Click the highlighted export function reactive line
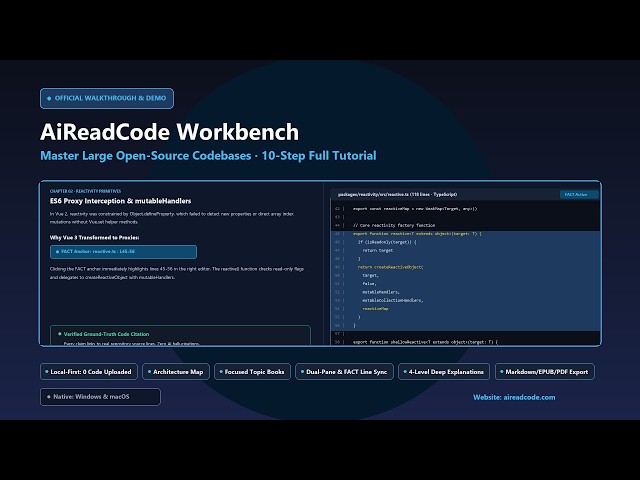 click(417, 234)
